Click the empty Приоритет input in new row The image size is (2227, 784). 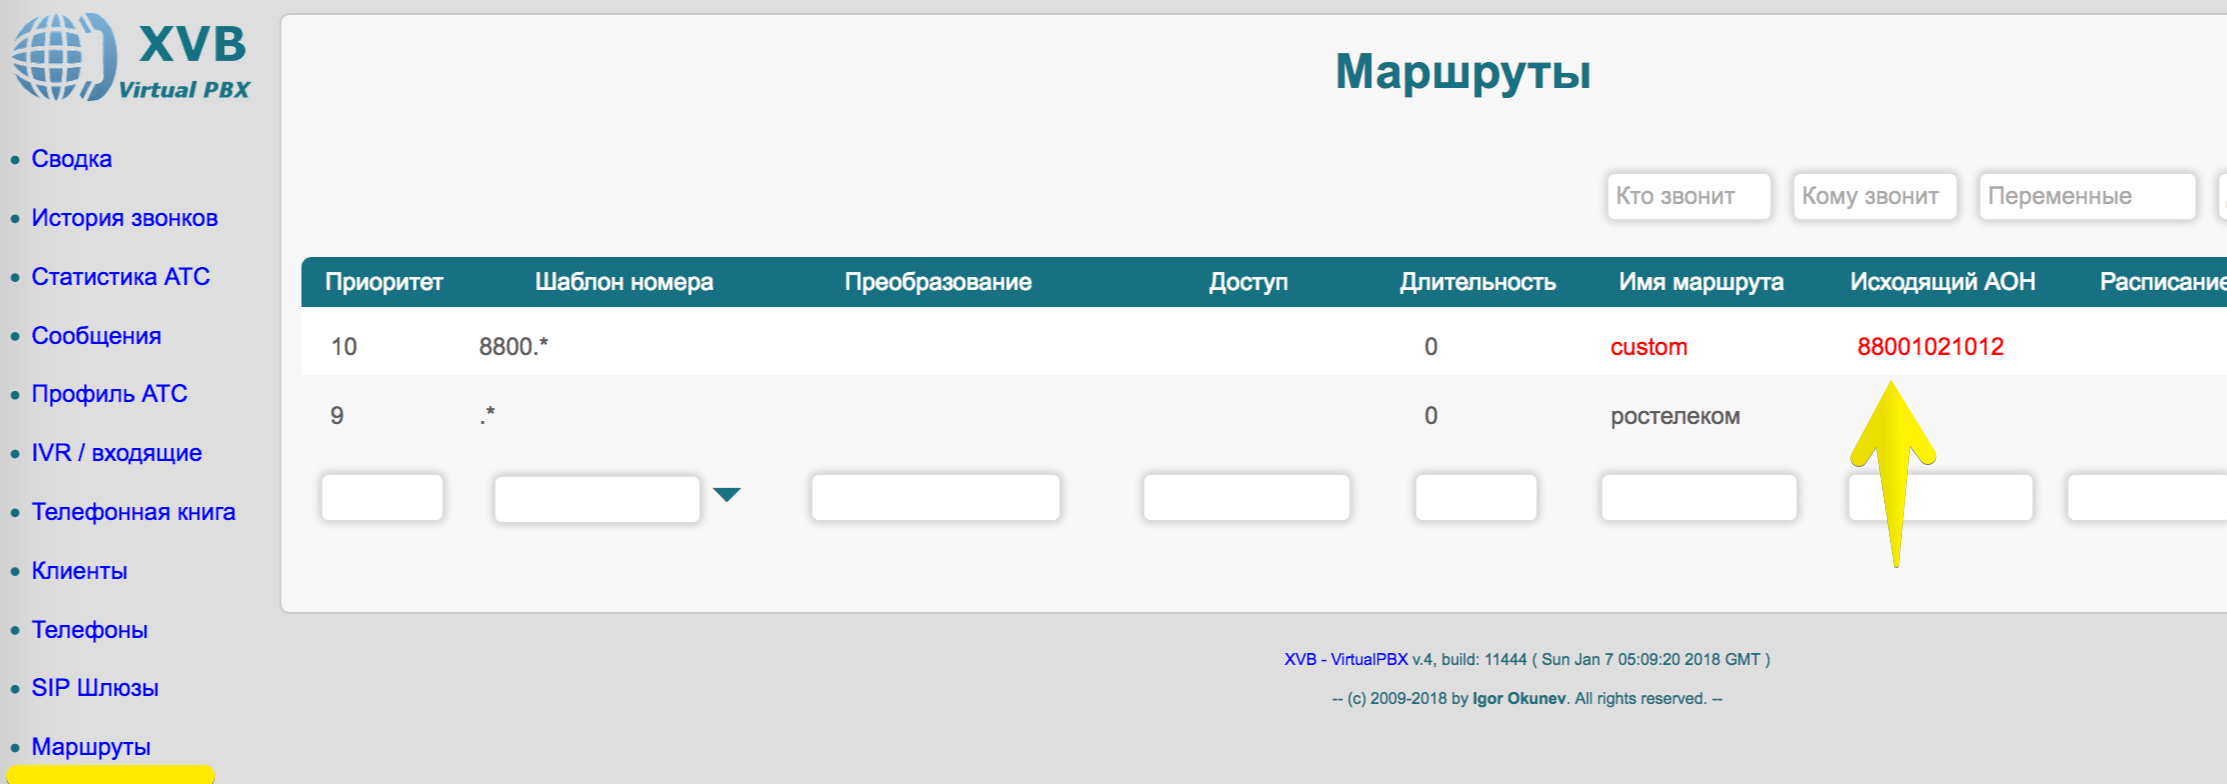pos(382,498)
